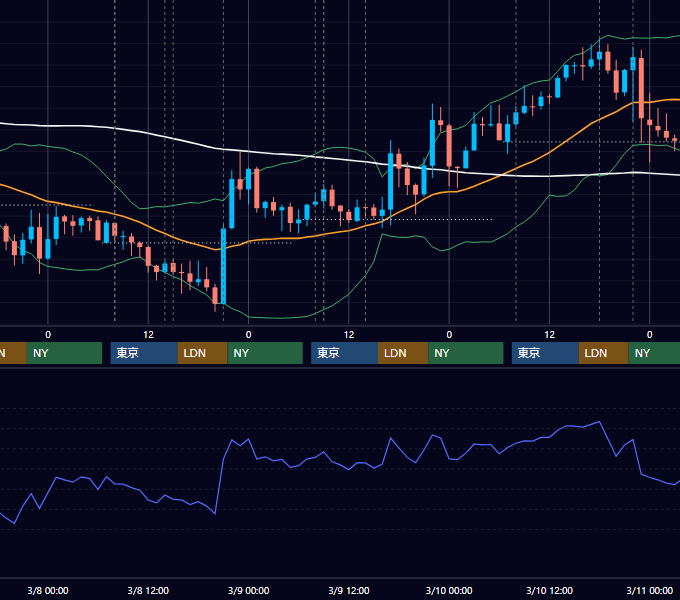The width and height of the screenshot is (680, 600).
Task: Select the LDN session block after 3/9 12:00
Action: [x=403, y=353]
